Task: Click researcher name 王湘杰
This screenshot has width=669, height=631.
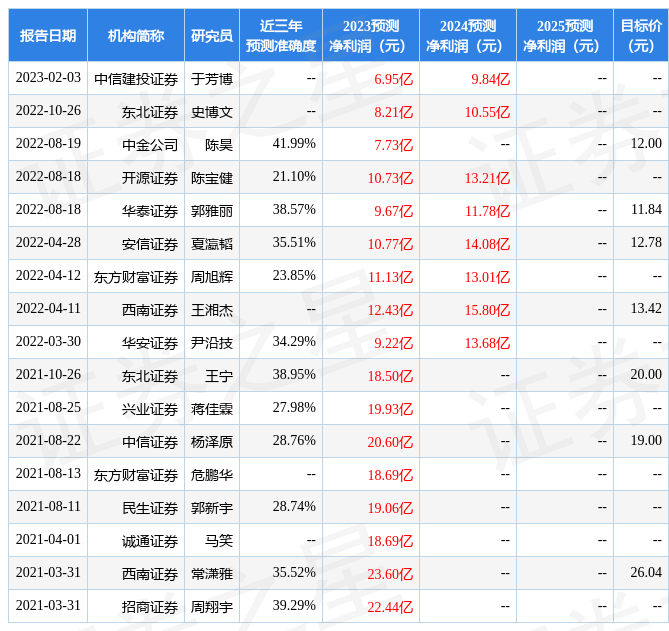Action: [x=212, y=310]
